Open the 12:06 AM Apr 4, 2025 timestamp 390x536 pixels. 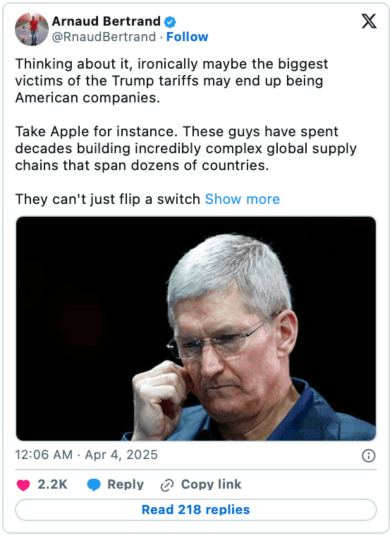pyautogui.click(x=86, y=455)
